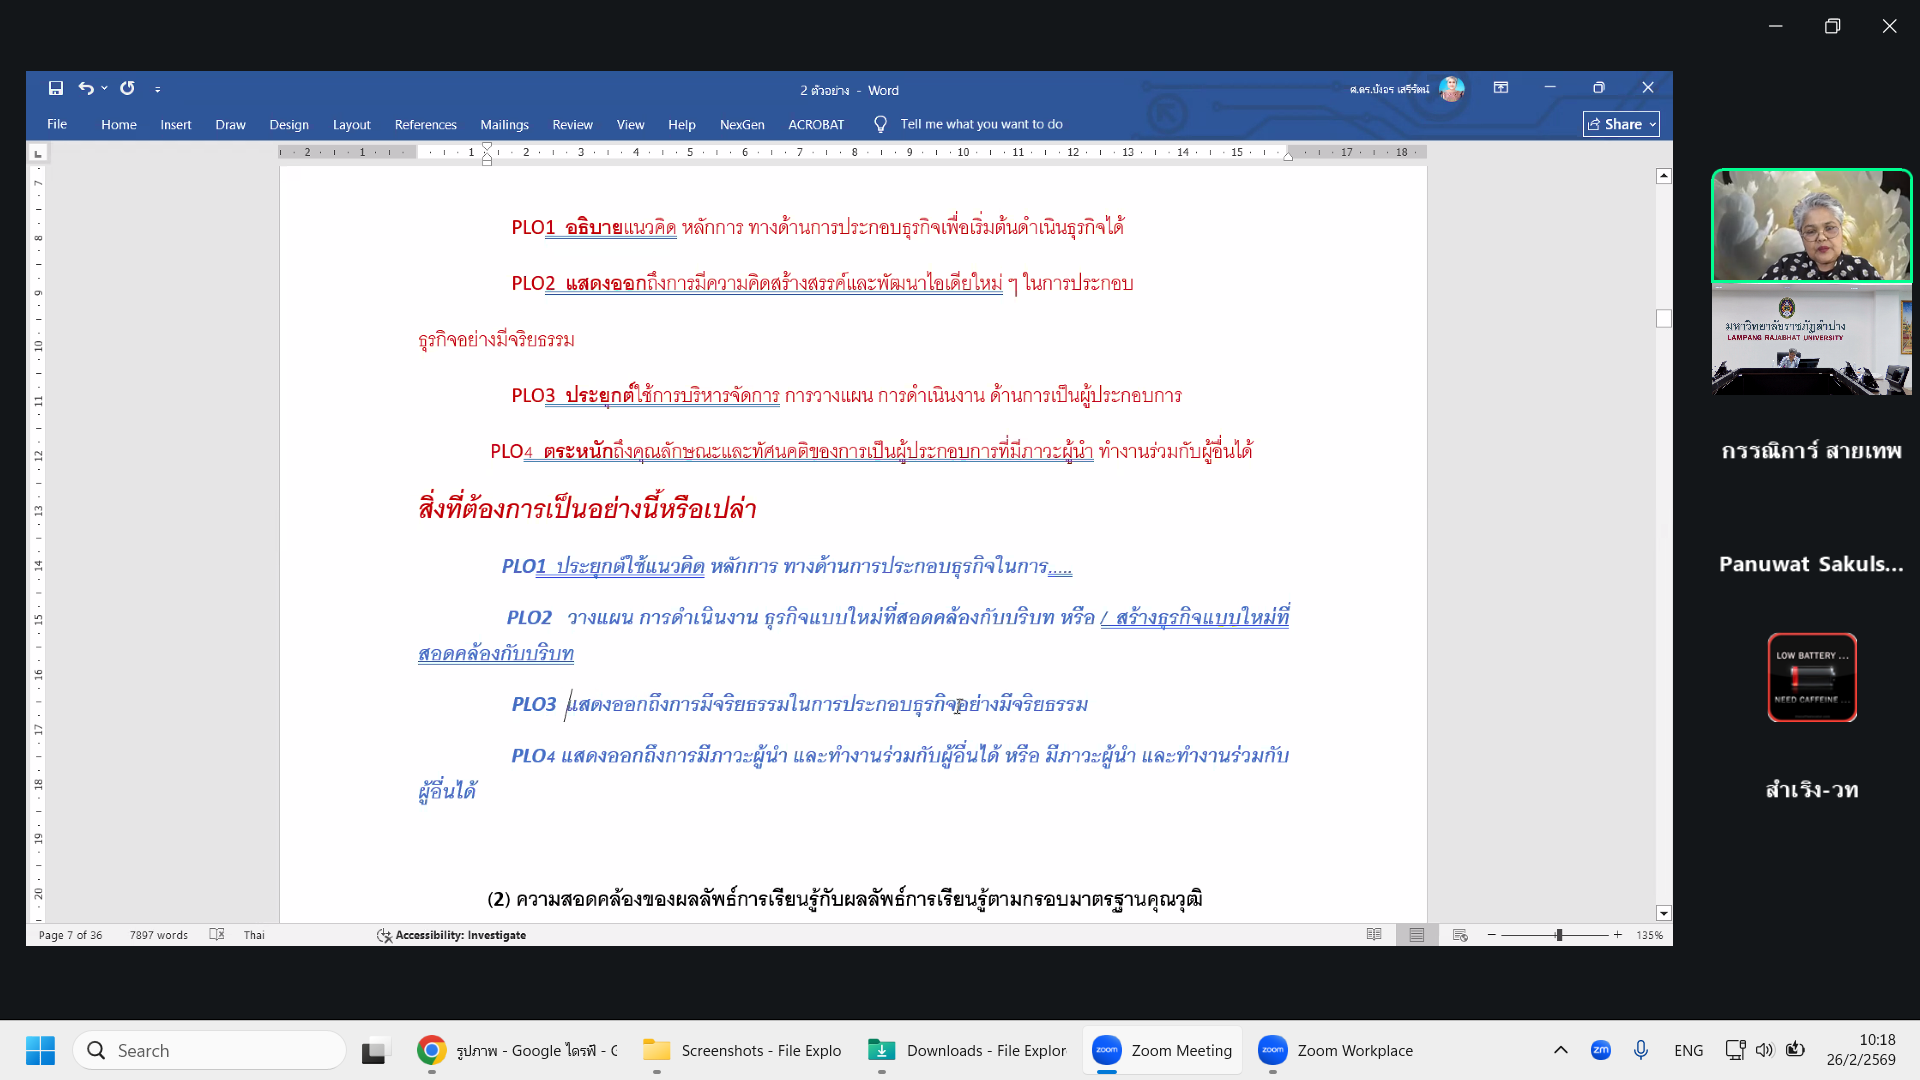This screenshot has width=1920, height=1080.
Task: Click the Save icon in Word's title bar
Action: (x=56, y=88)
